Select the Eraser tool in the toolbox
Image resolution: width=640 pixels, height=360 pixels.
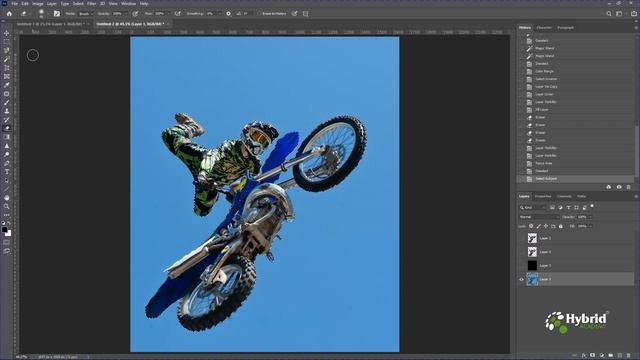(7, 128)
